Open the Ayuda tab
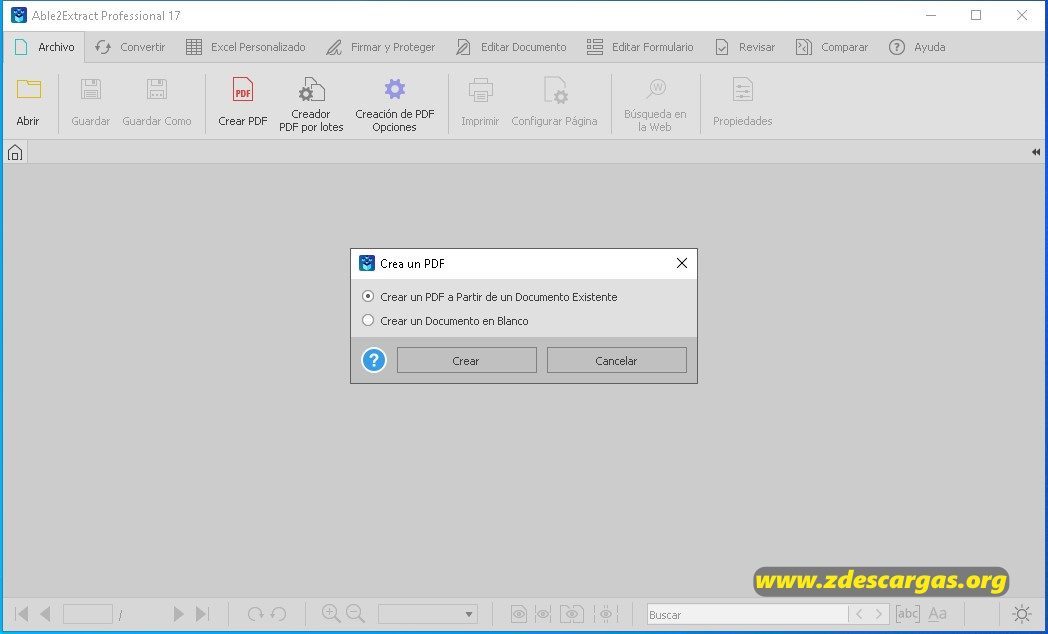The width and height of the screenshot is (1048, 634). coord(916,47)
